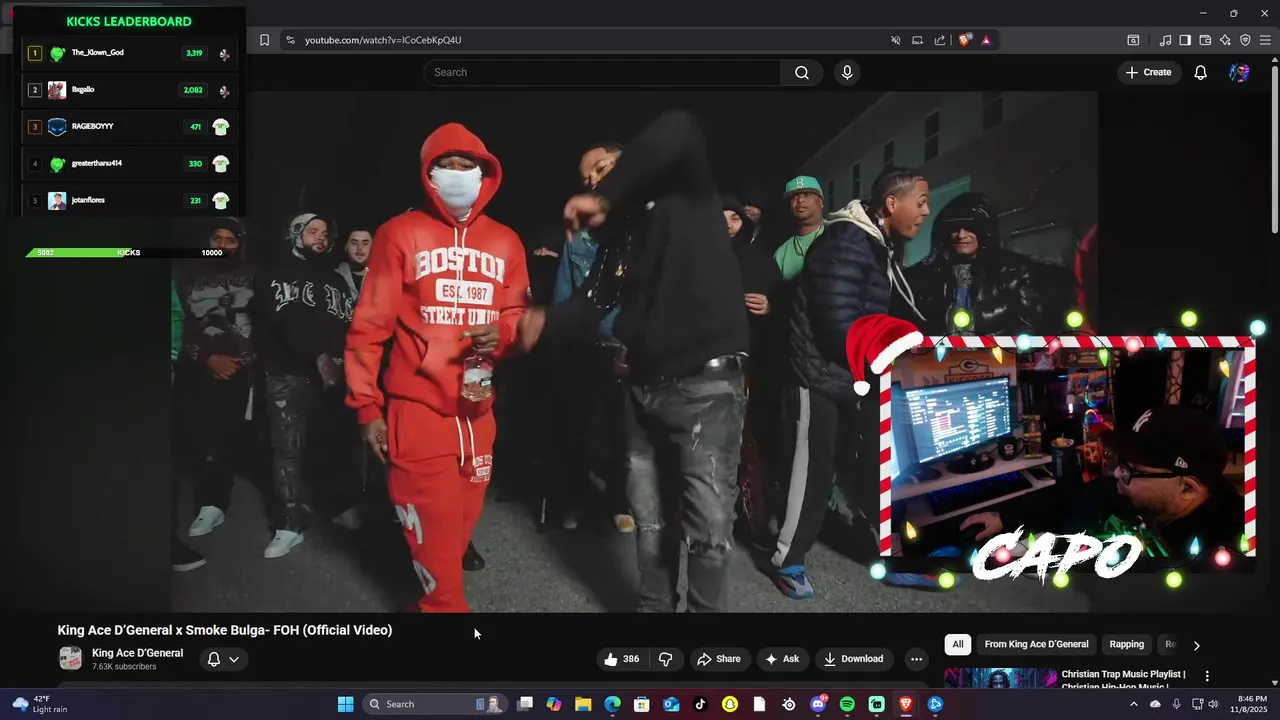Start voice search with microphone icon
The image size is (1280, 720).
(847, 72)
